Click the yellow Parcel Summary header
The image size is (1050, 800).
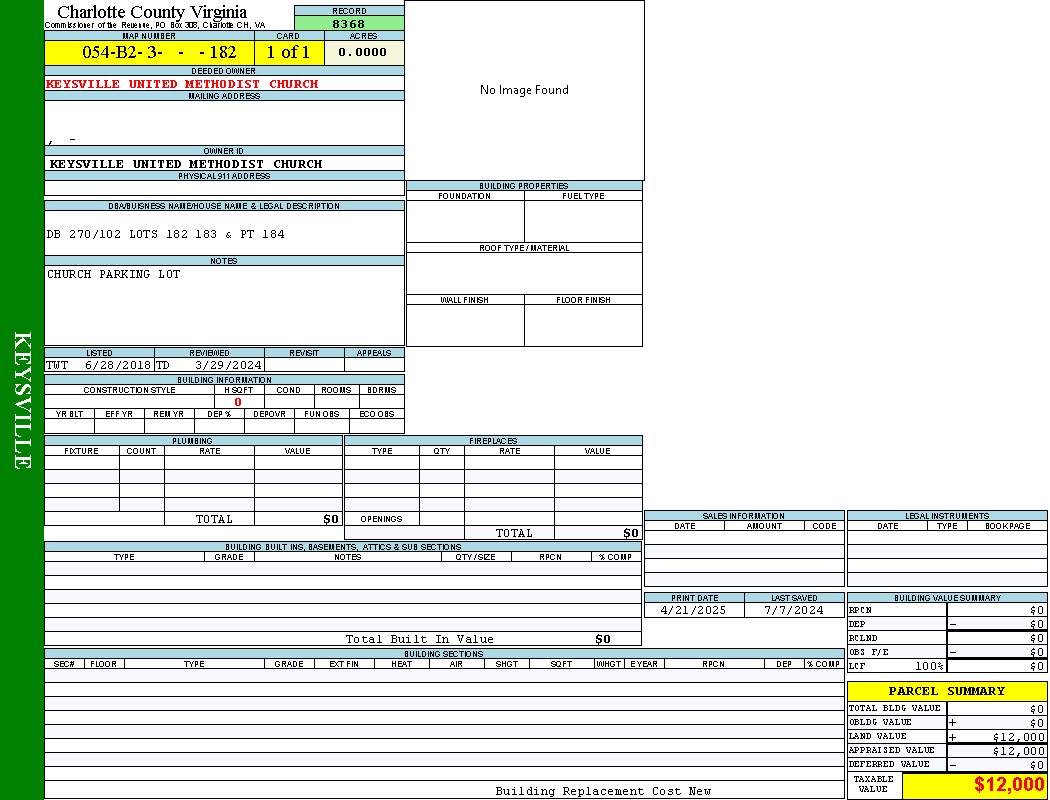946,691
